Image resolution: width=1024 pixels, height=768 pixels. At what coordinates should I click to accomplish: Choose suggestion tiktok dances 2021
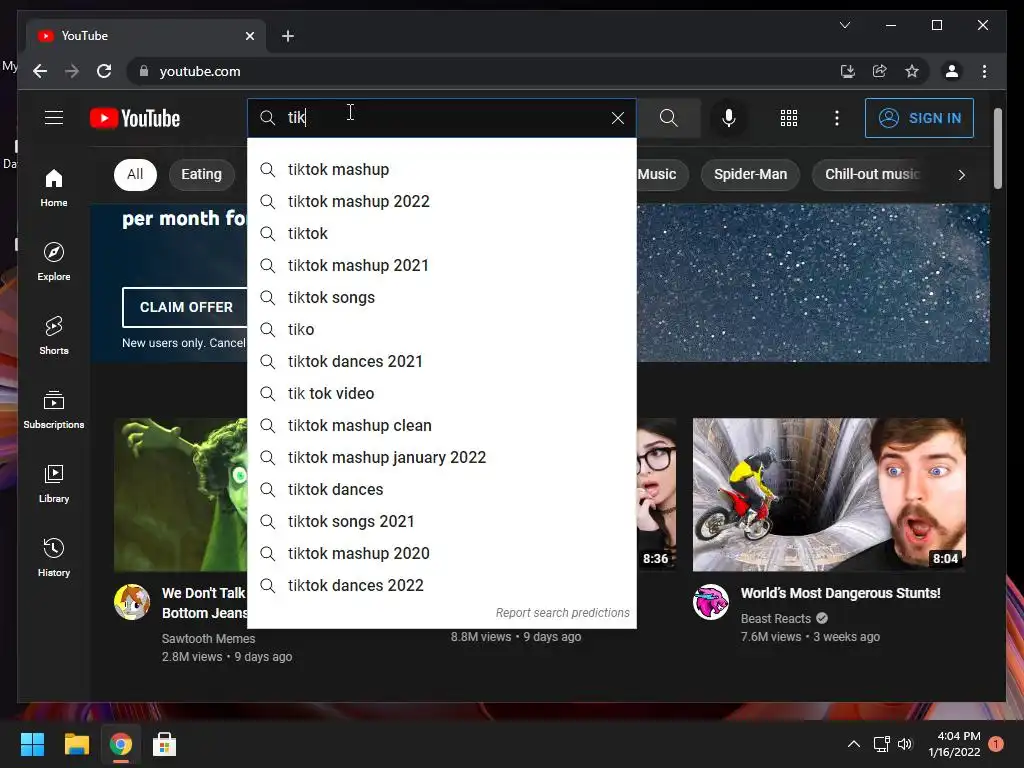[442, 362]
